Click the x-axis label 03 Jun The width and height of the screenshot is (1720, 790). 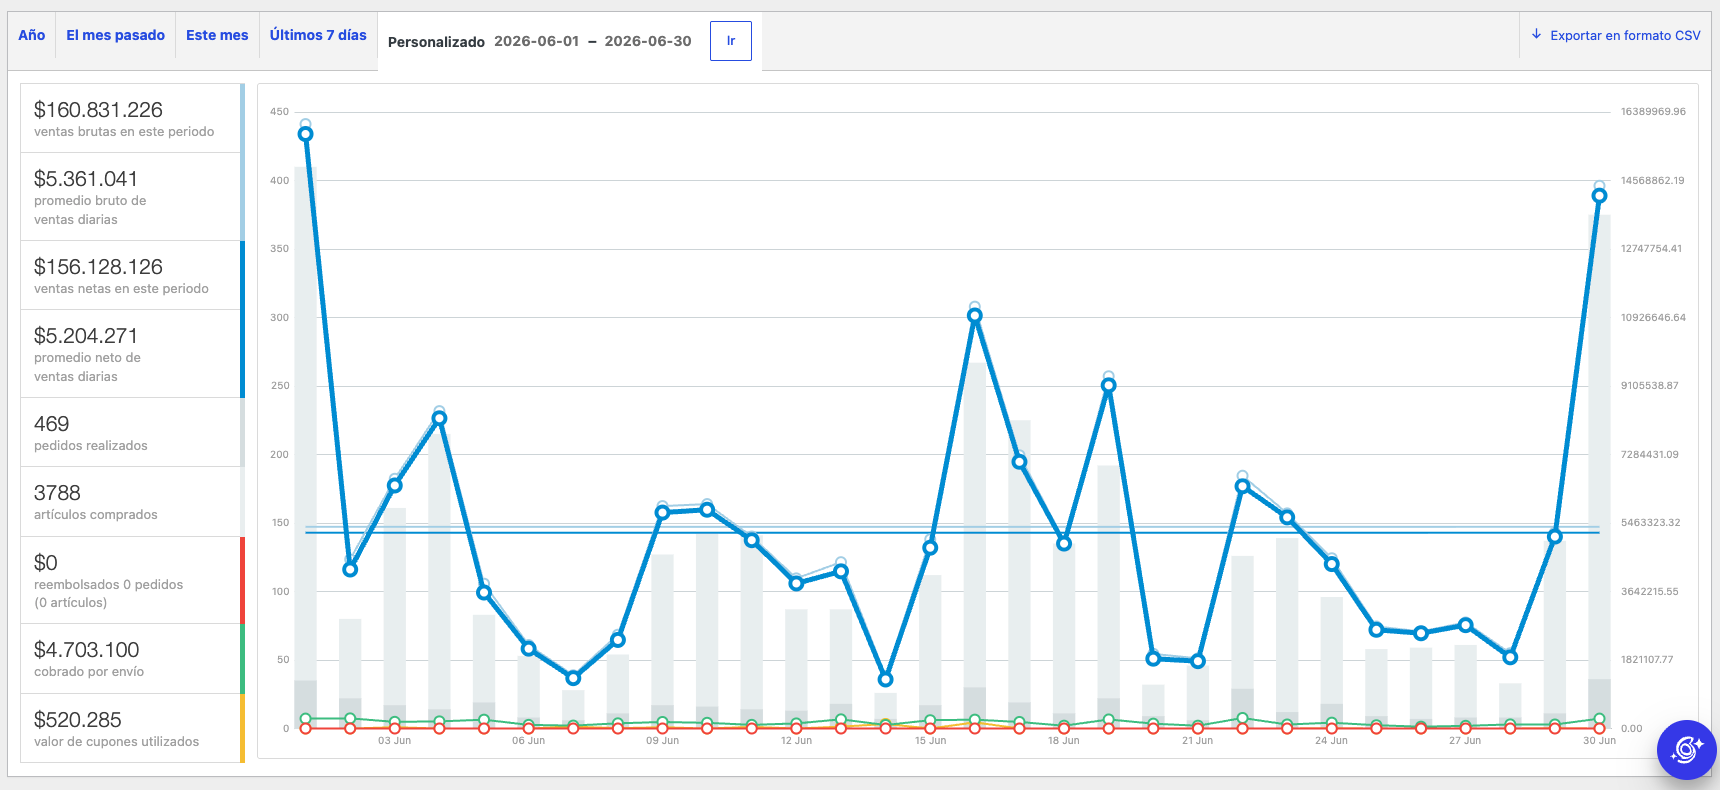(395, 741)
